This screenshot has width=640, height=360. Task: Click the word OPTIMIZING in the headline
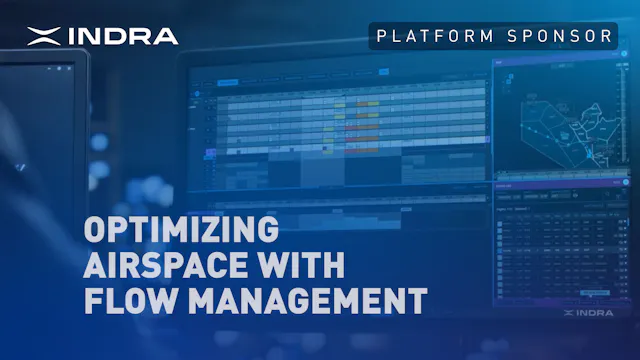182,229
